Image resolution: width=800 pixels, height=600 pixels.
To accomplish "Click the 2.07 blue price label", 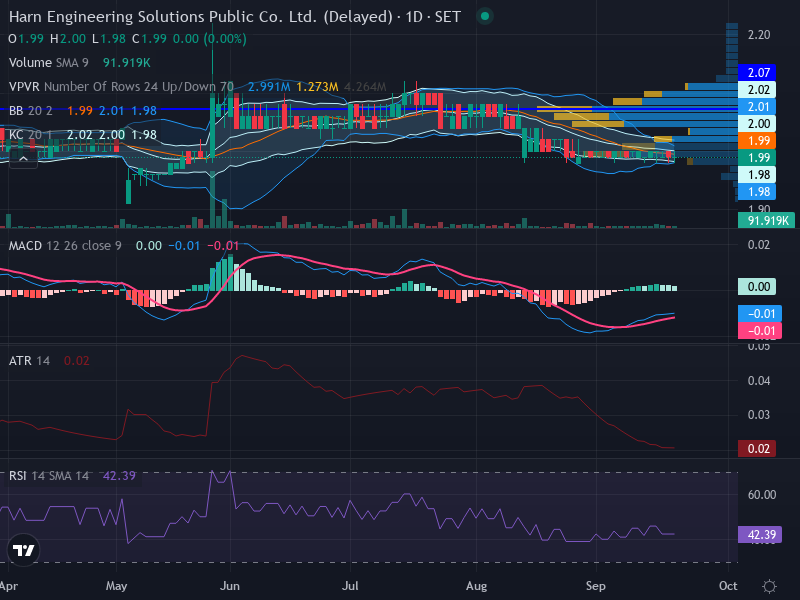I will pos(757,72).
